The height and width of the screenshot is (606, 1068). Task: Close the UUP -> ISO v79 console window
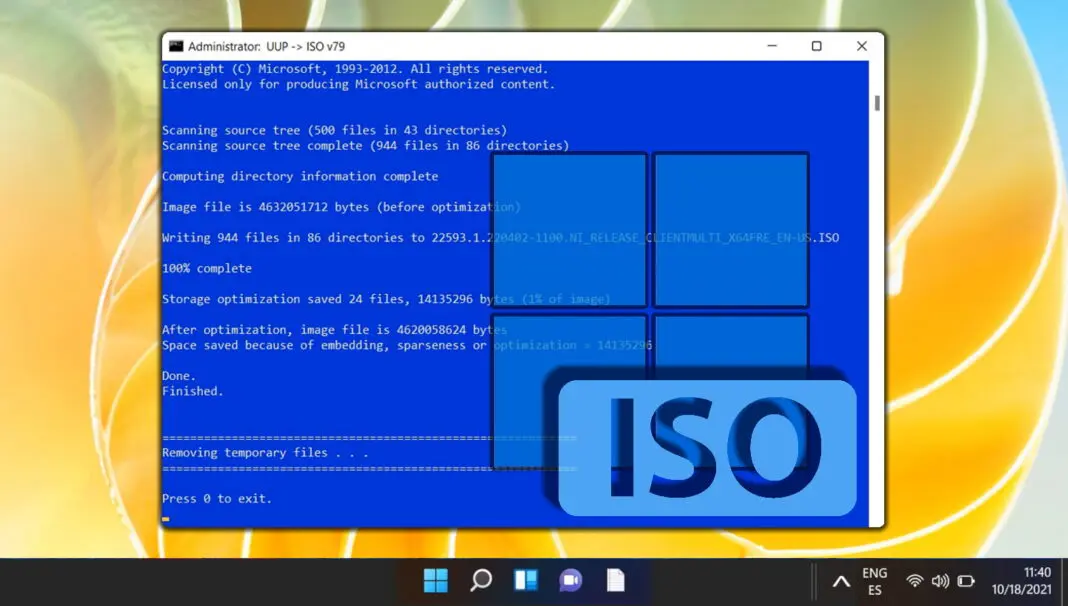(x=862, y=46)
